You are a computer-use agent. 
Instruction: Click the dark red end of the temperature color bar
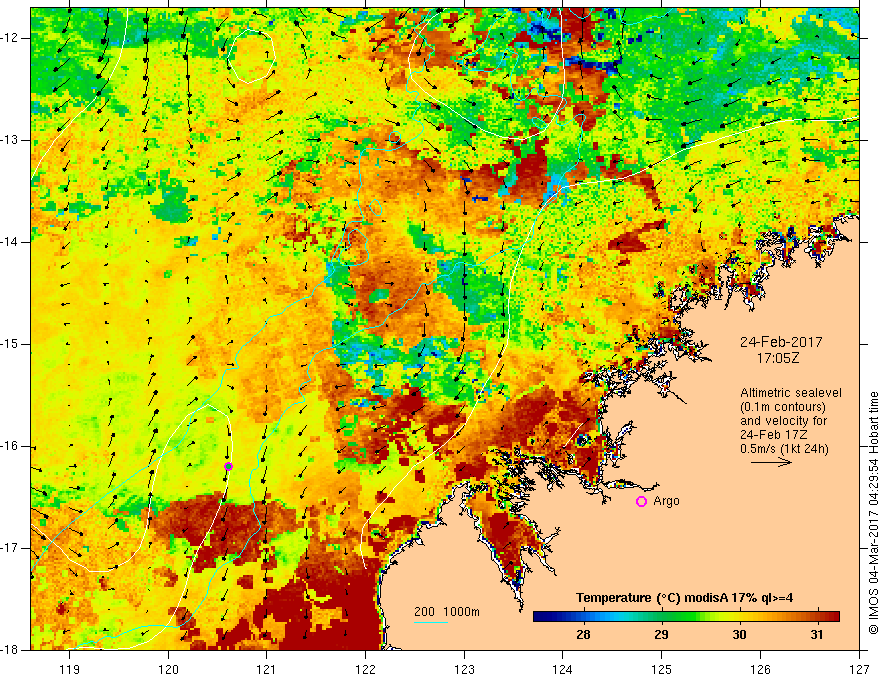point(833,617)
